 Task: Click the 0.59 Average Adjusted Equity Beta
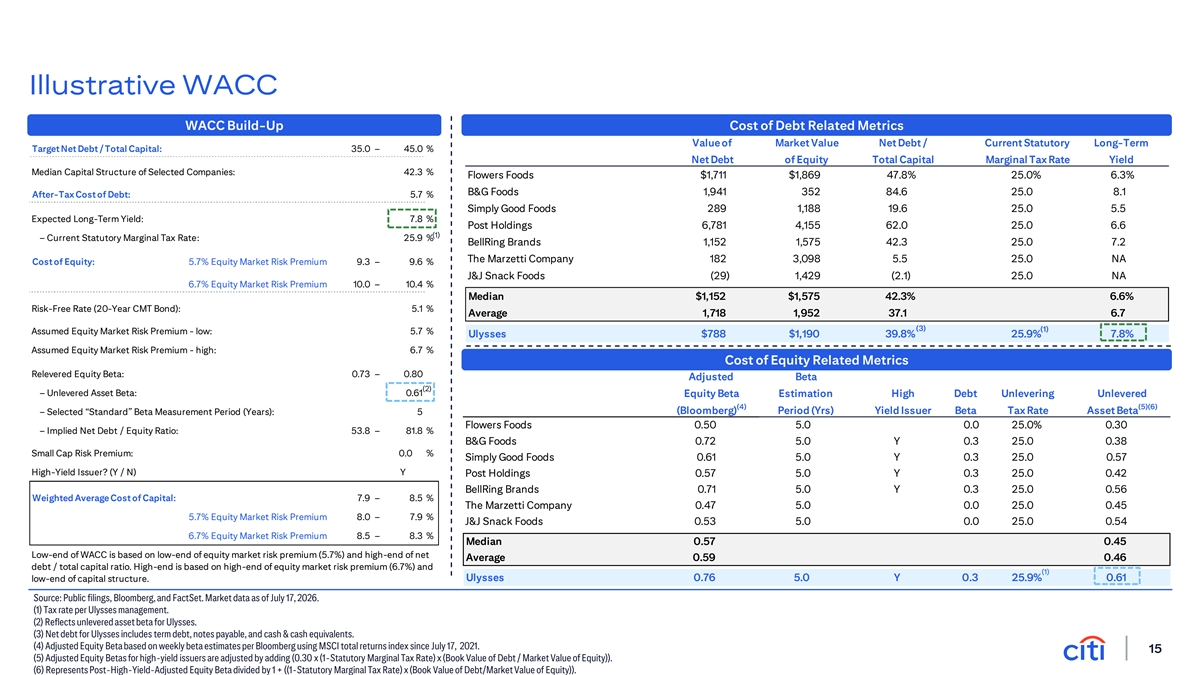[x=706, y=557]
